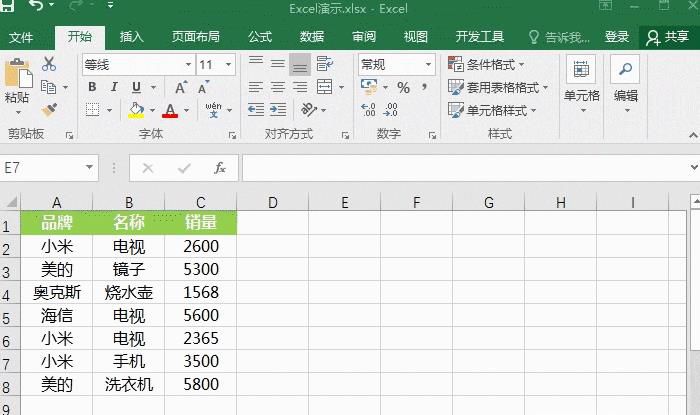Align text right
This screenshot has height=415, width=700.
(300, 87)
